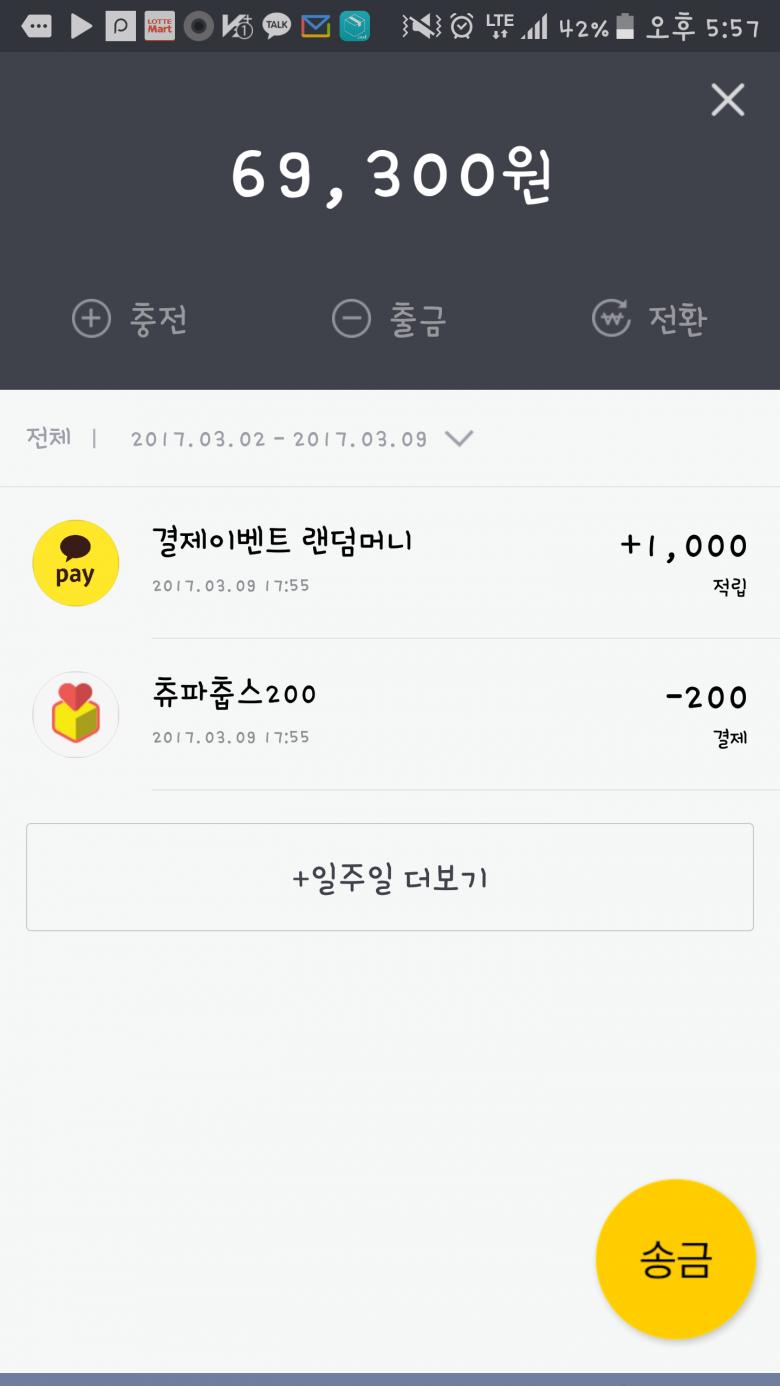
Task: Tap the won conversion icon for 전환
Action: [611, 319]
